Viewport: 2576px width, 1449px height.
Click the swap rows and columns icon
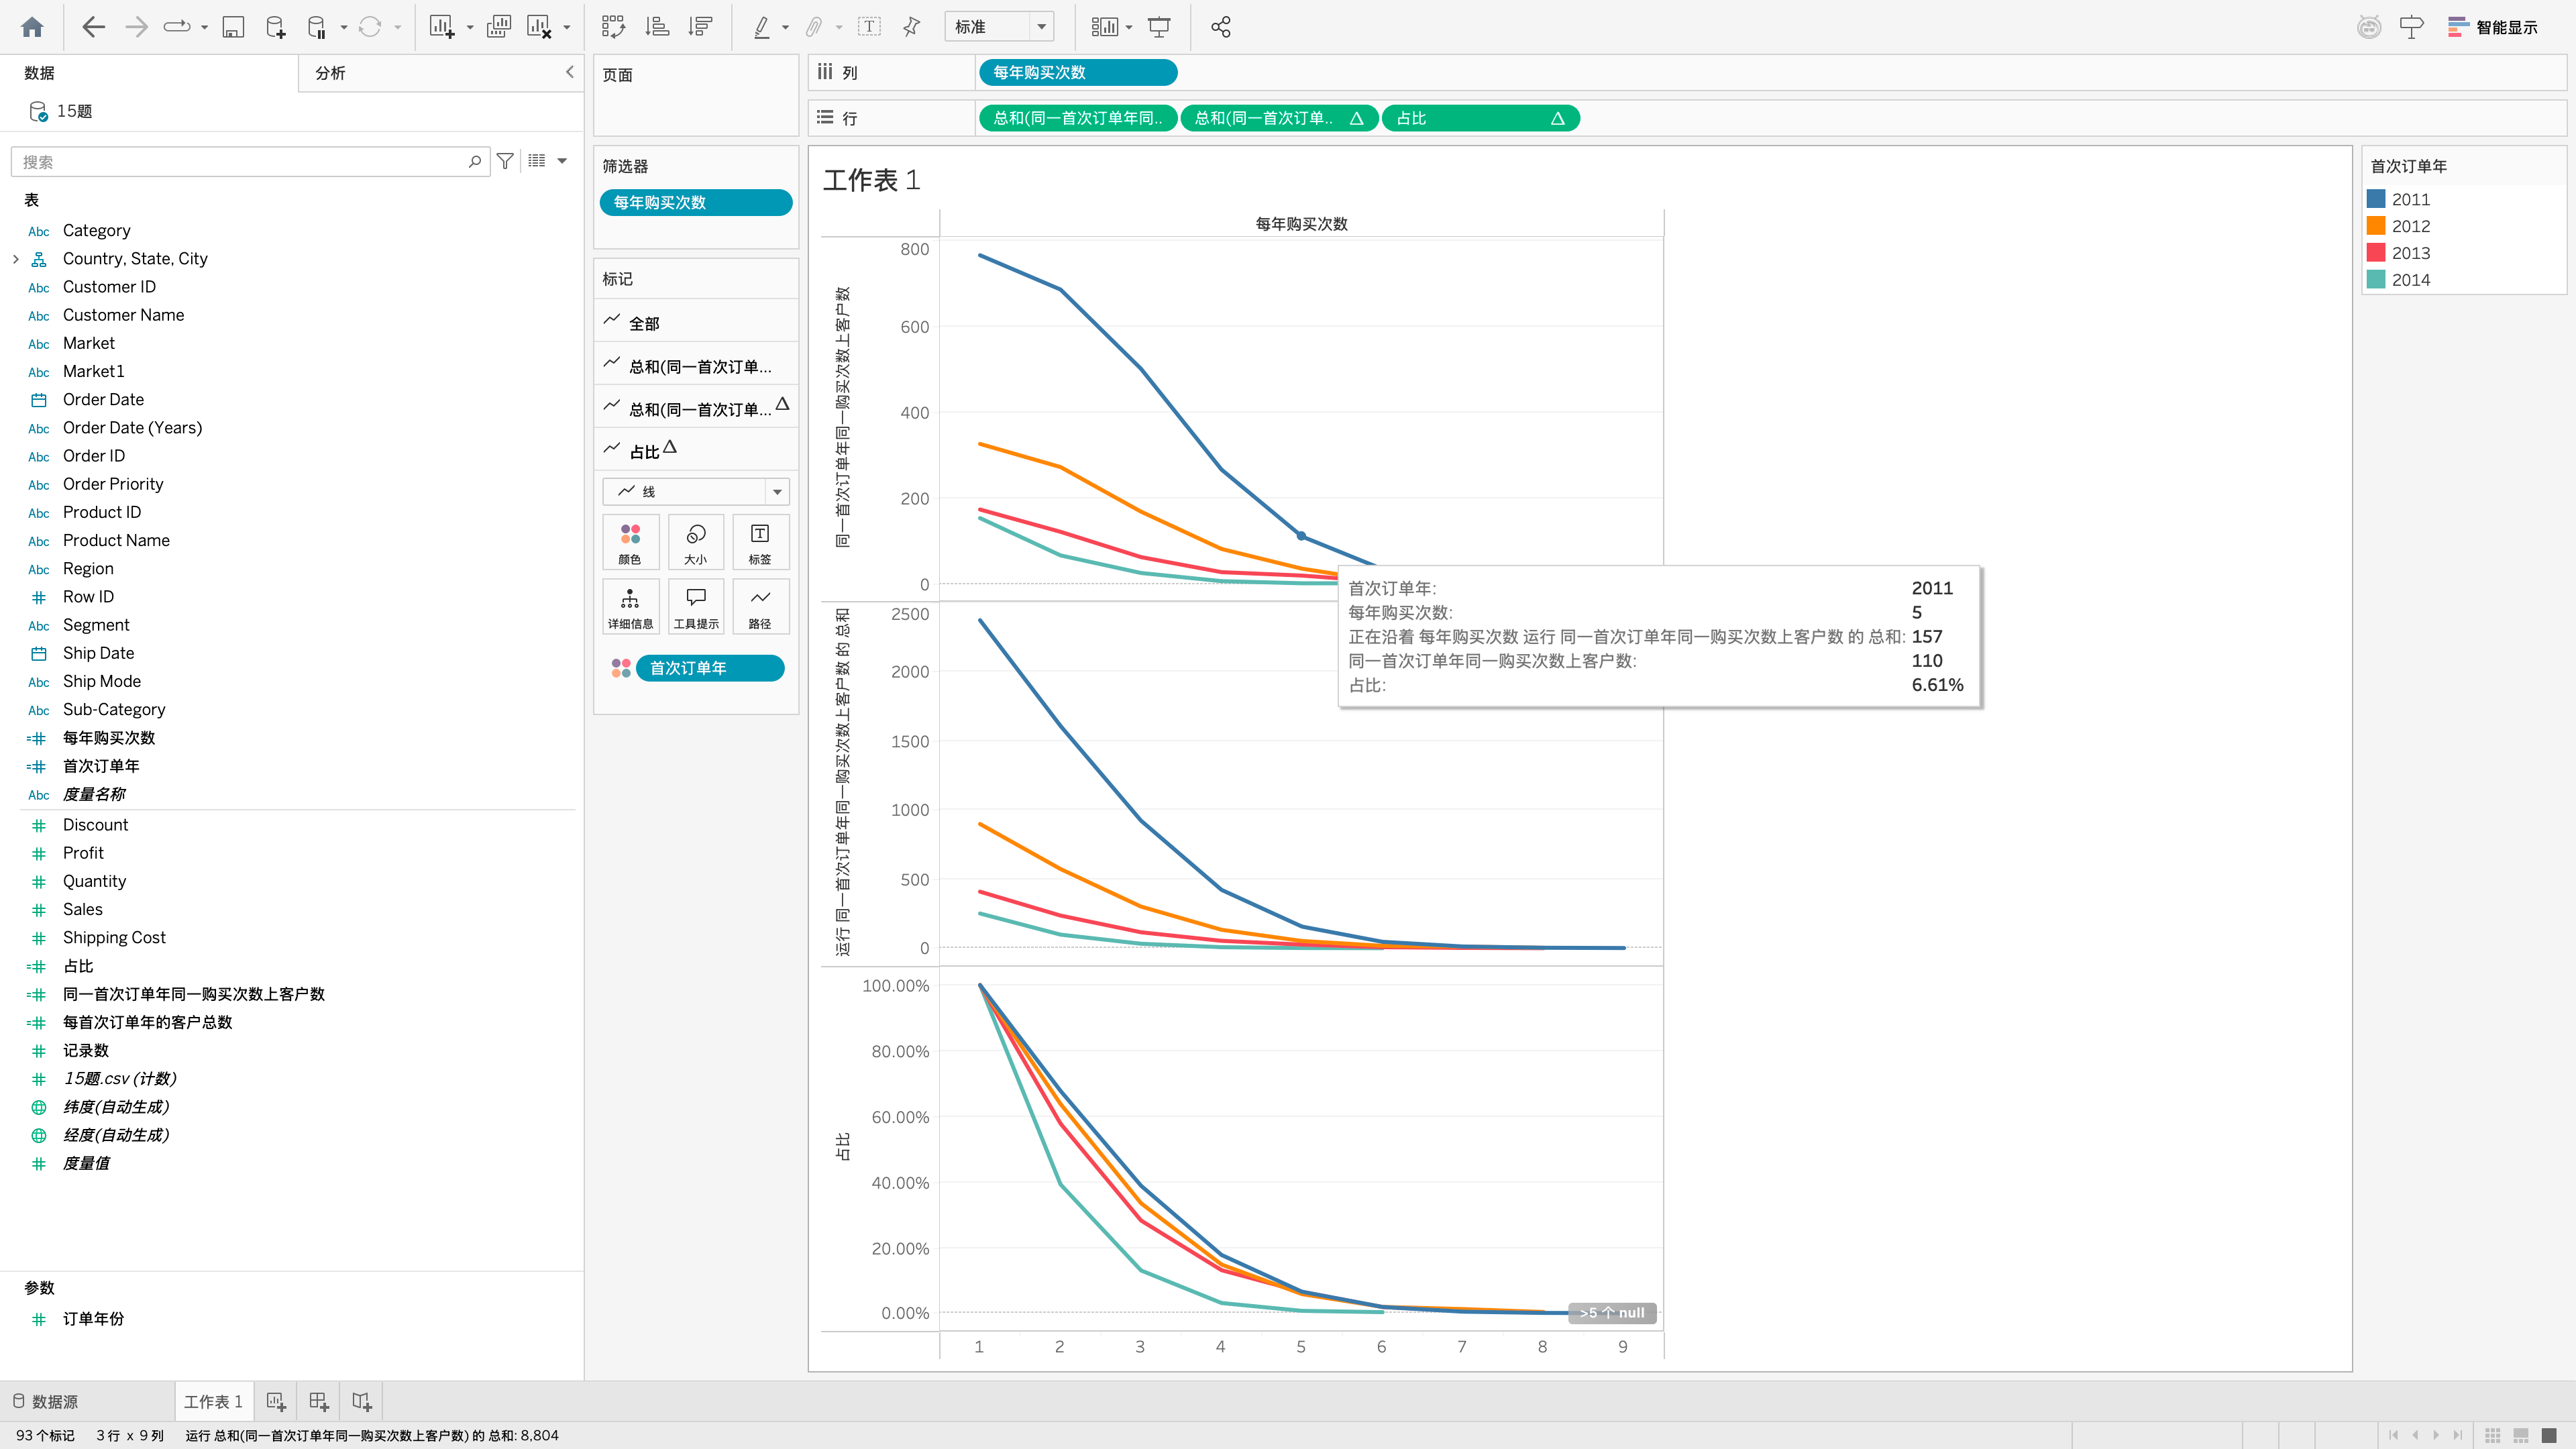click(x=613, y=27)
